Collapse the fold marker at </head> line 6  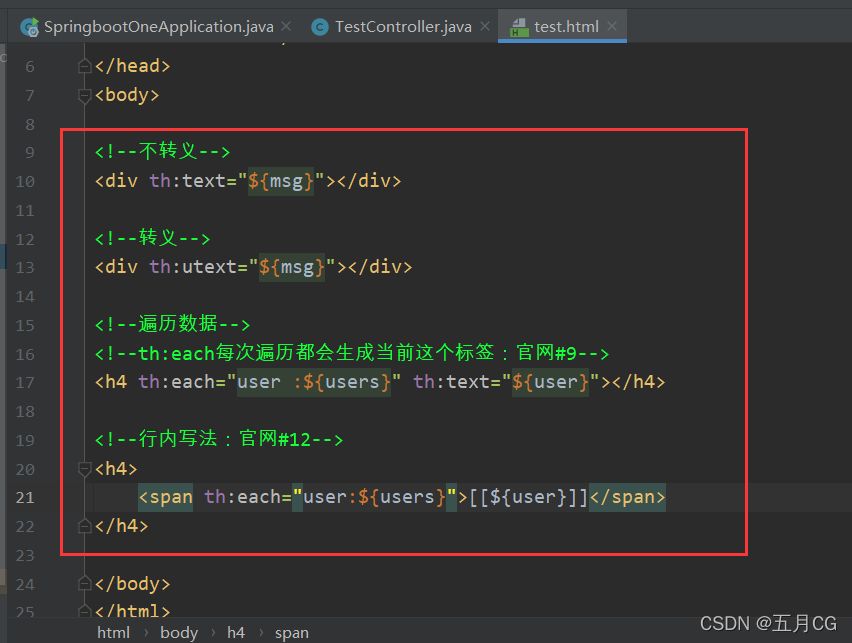coord(84,66)
